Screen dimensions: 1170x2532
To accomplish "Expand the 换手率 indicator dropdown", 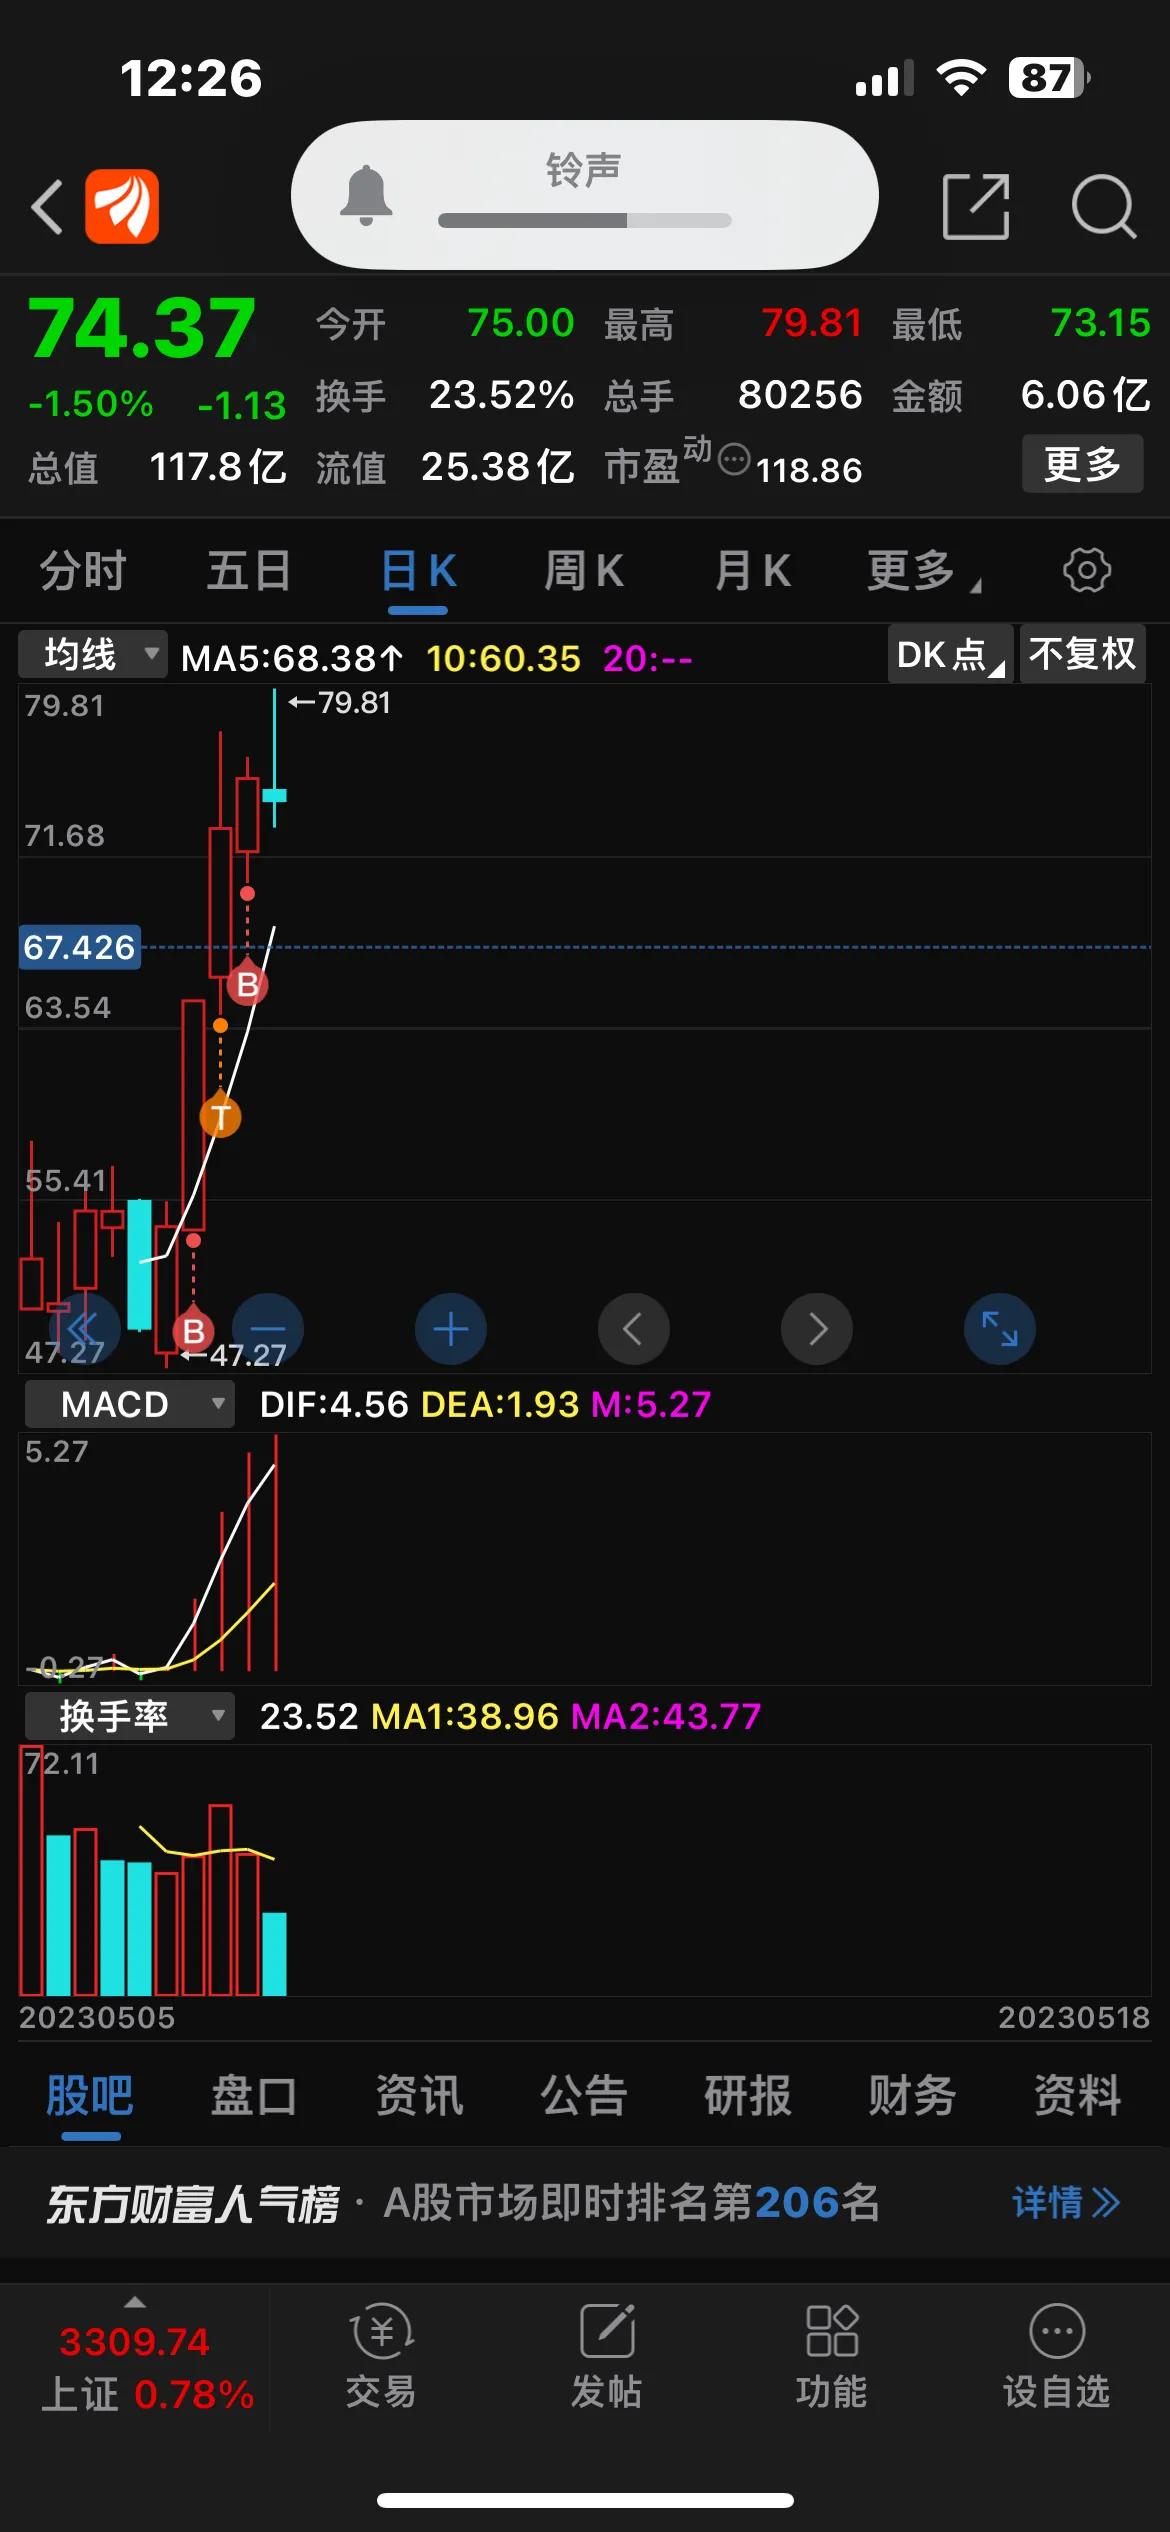I will pos(130,1716).
